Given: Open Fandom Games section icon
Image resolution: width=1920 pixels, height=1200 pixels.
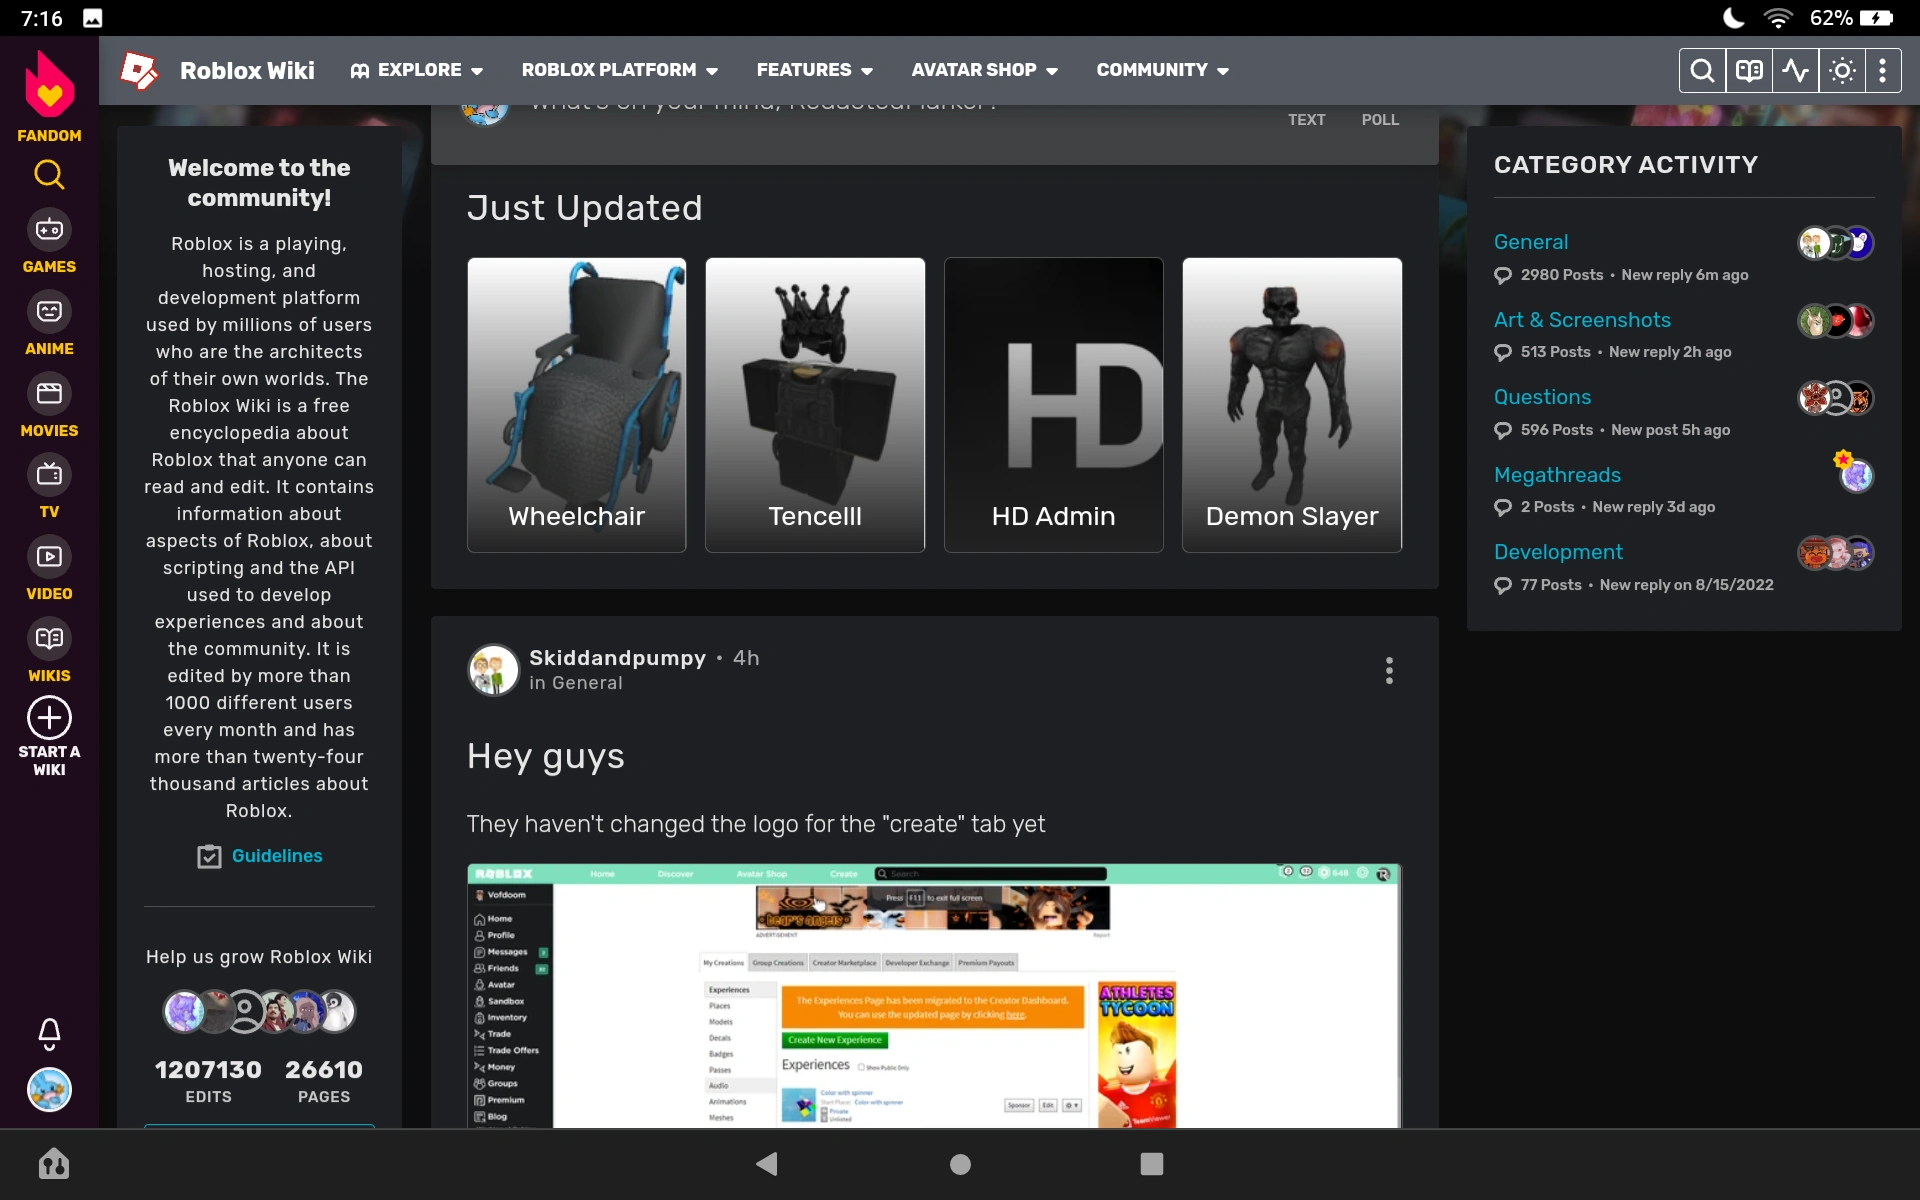Looking at the screenshot, I should (x=49, y=231).
